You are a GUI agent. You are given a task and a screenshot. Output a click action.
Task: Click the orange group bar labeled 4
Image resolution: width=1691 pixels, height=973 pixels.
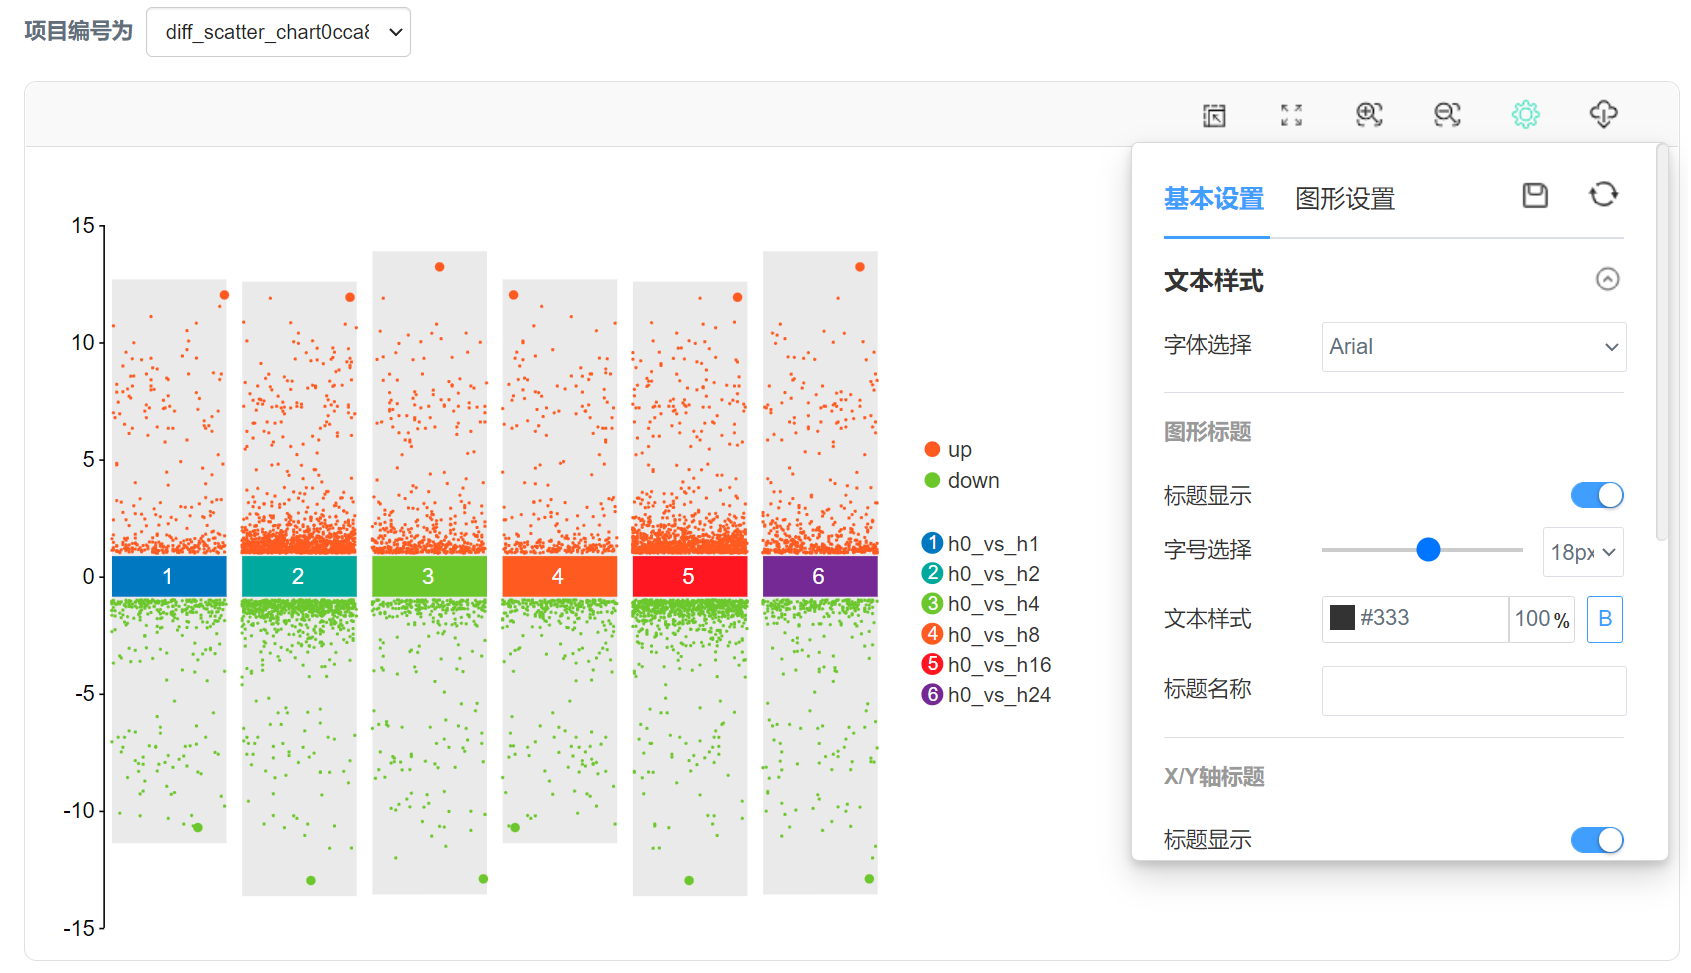point(559,576)
